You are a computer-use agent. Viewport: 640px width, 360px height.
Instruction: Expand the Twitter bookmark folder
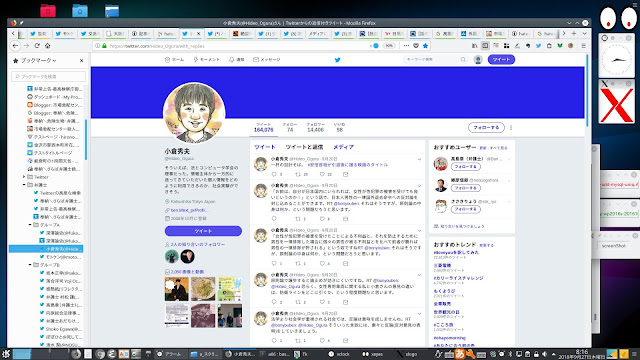pos(24,177)
